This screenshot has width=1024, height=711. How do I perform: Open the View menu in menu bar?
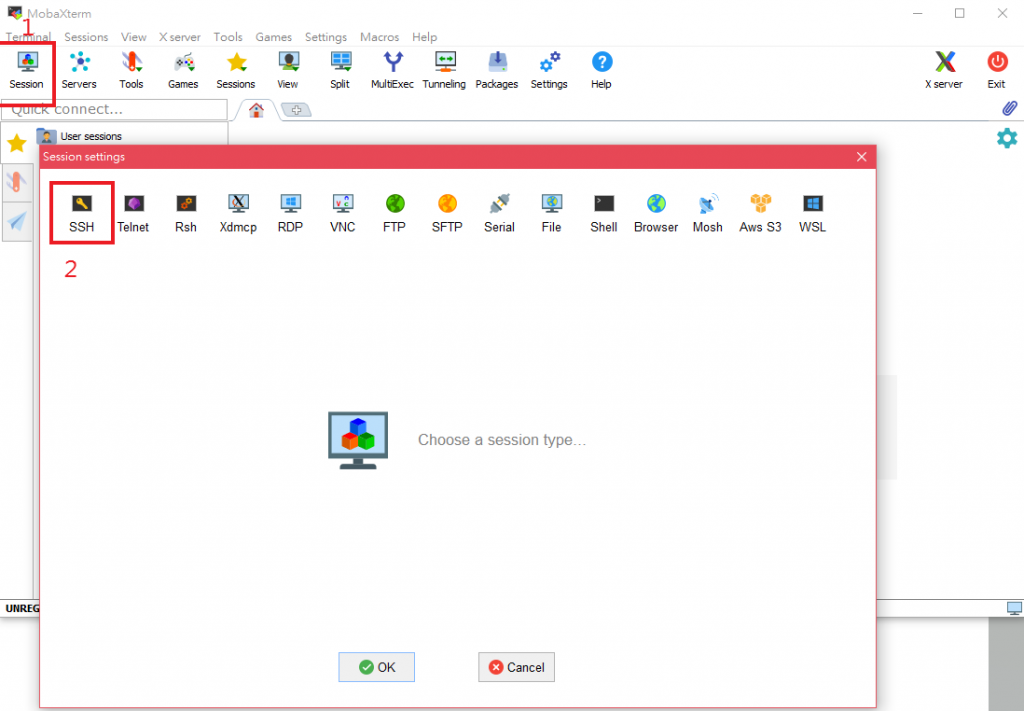(x=134, y=37)
